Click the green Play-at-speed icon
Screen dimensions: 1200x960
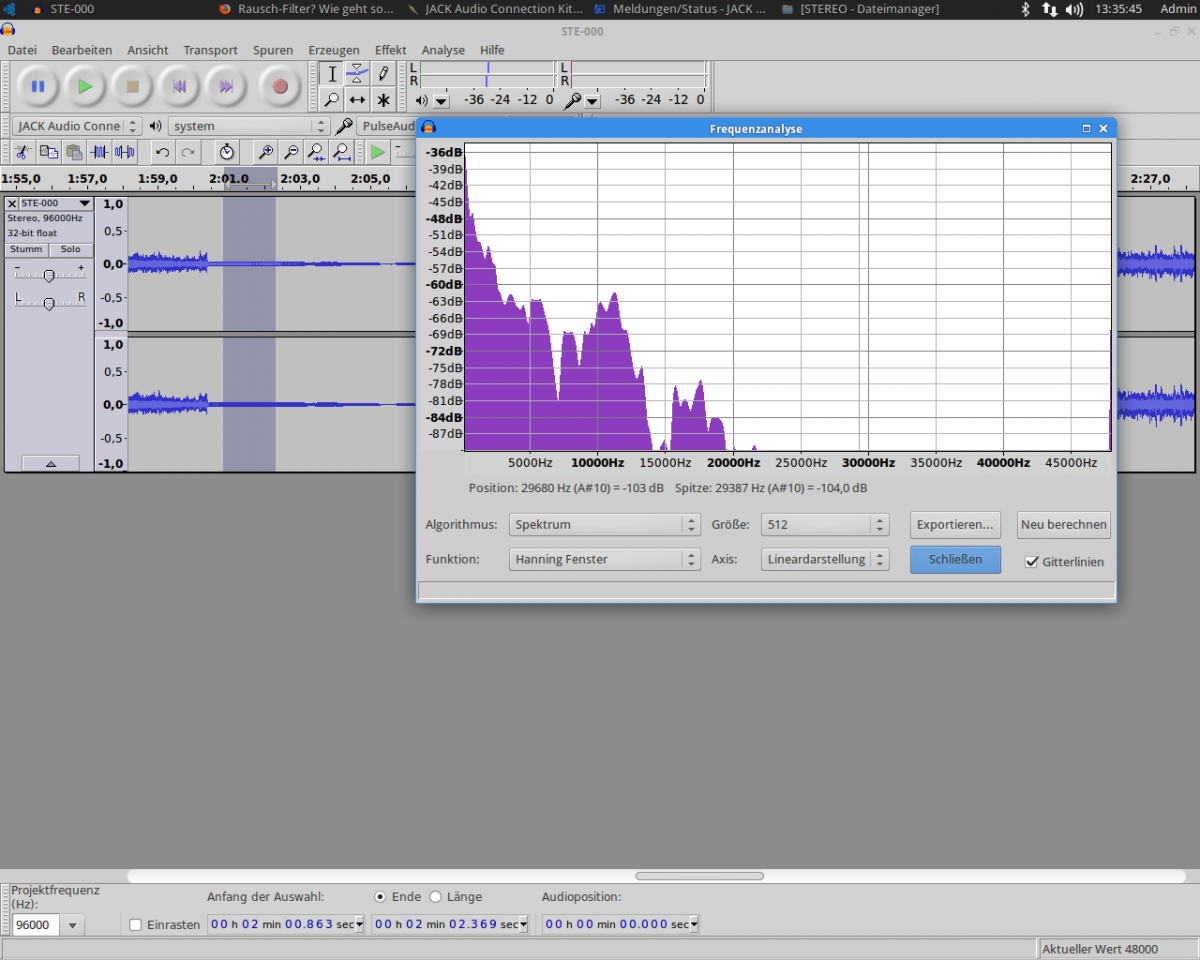coord(377,152)
